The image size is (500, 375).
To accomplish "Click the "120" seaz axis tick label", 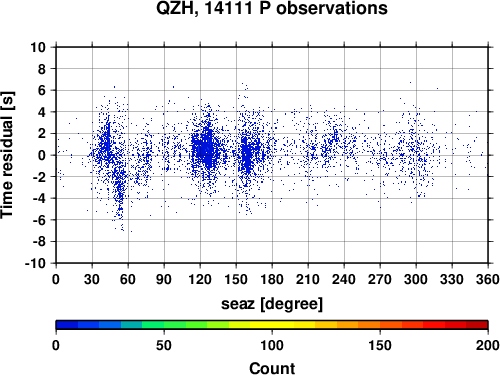I will click(200, 279).
